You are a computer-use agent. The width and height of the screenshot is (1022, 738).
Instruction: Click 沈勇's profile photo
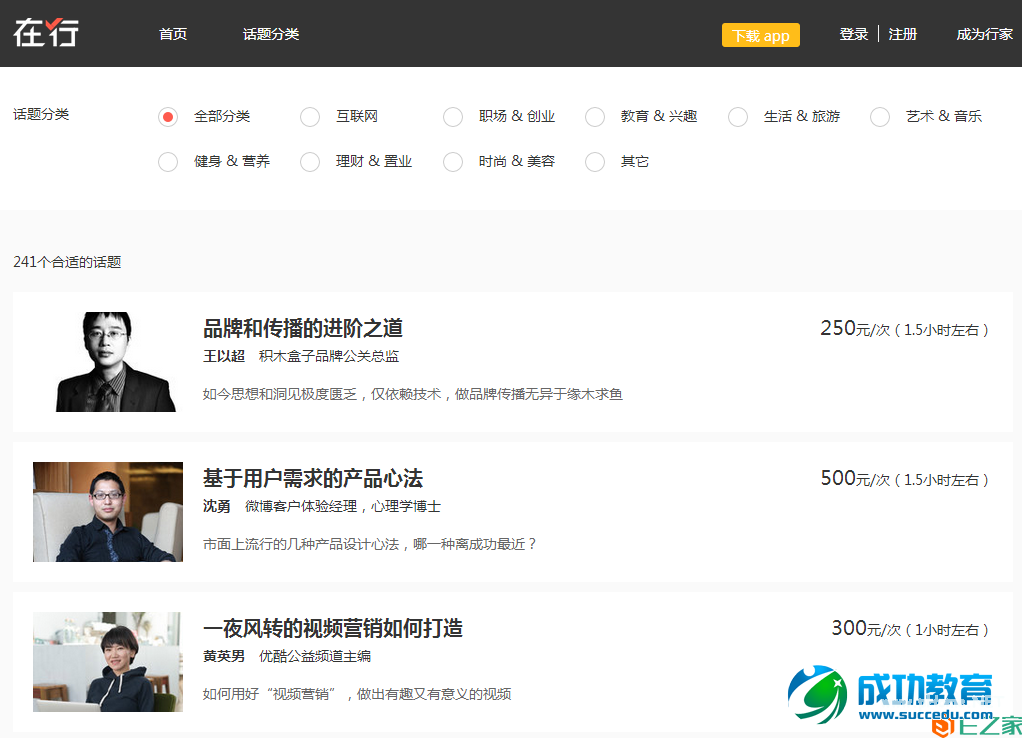coord(107,512)
